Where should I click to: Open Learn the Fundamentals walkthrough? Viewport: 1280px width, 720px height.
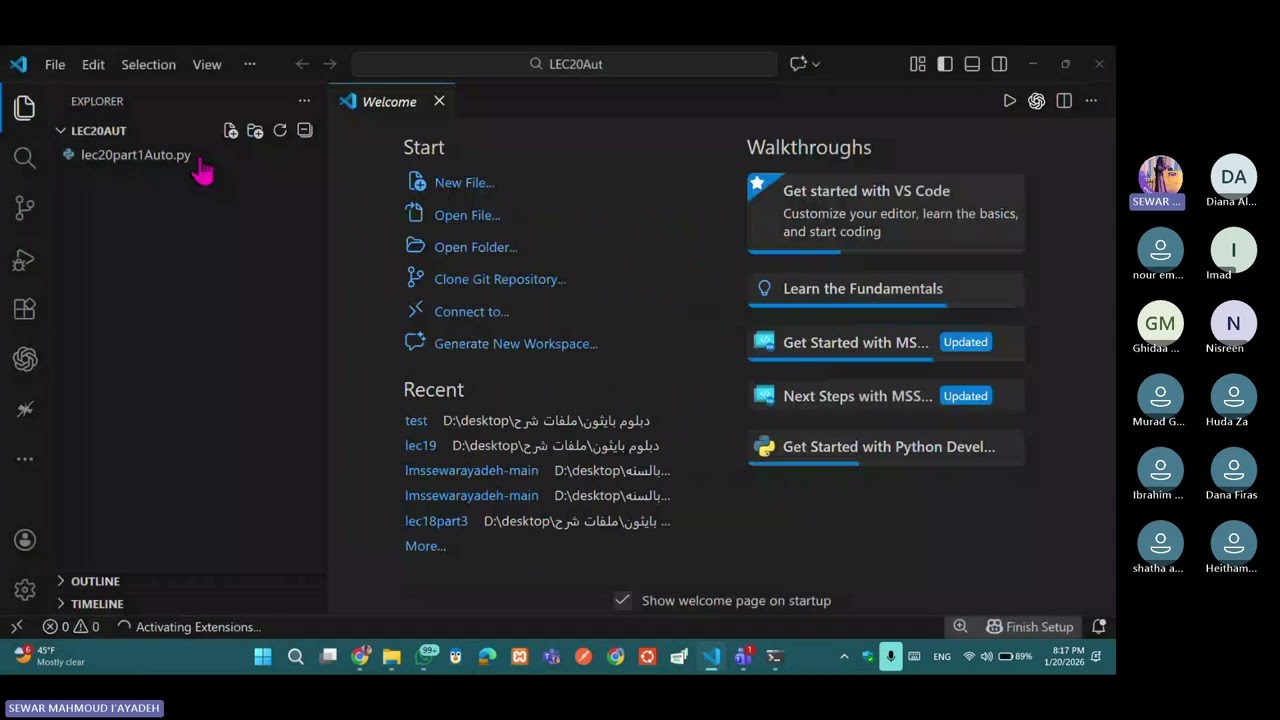[886, 289]
